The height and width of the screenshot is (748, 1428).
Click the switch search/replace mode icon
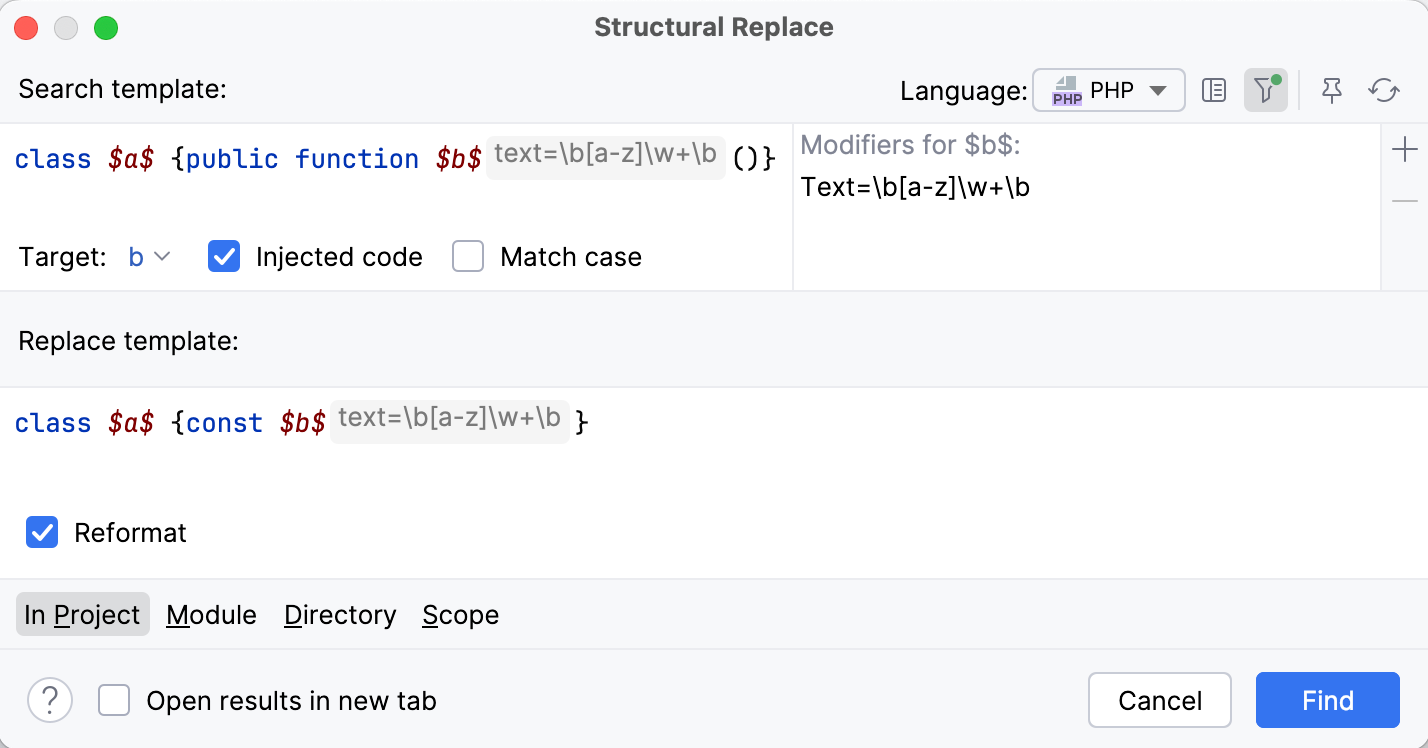[x=1384, y=91]
